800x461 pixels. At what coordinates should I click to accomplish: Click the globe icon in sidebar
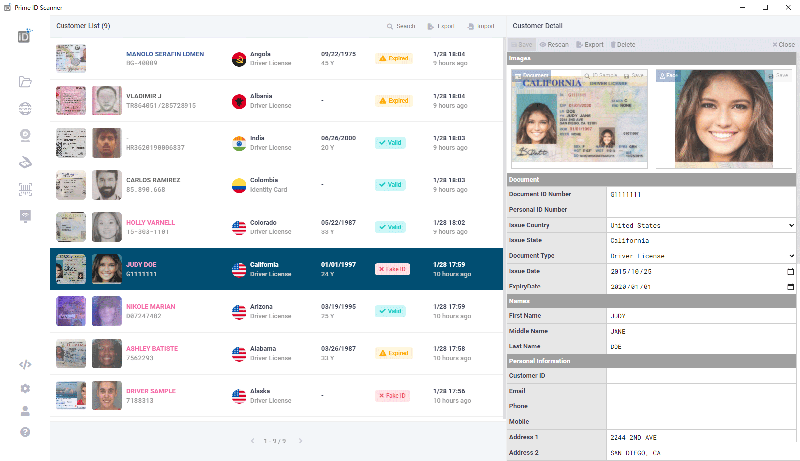click(25, 109)
